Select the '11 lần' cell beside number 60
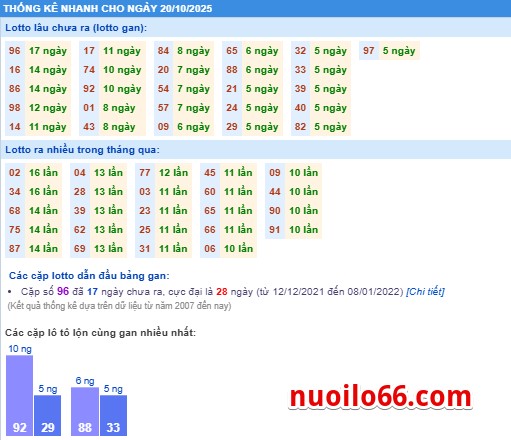 239,192
